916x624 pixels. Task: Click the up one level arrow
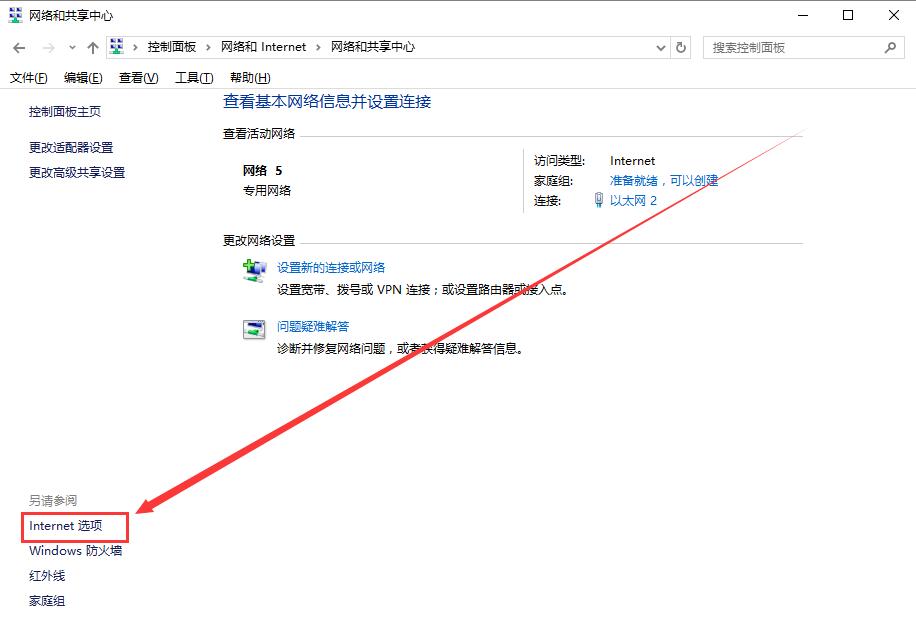(x=92, y=46)
